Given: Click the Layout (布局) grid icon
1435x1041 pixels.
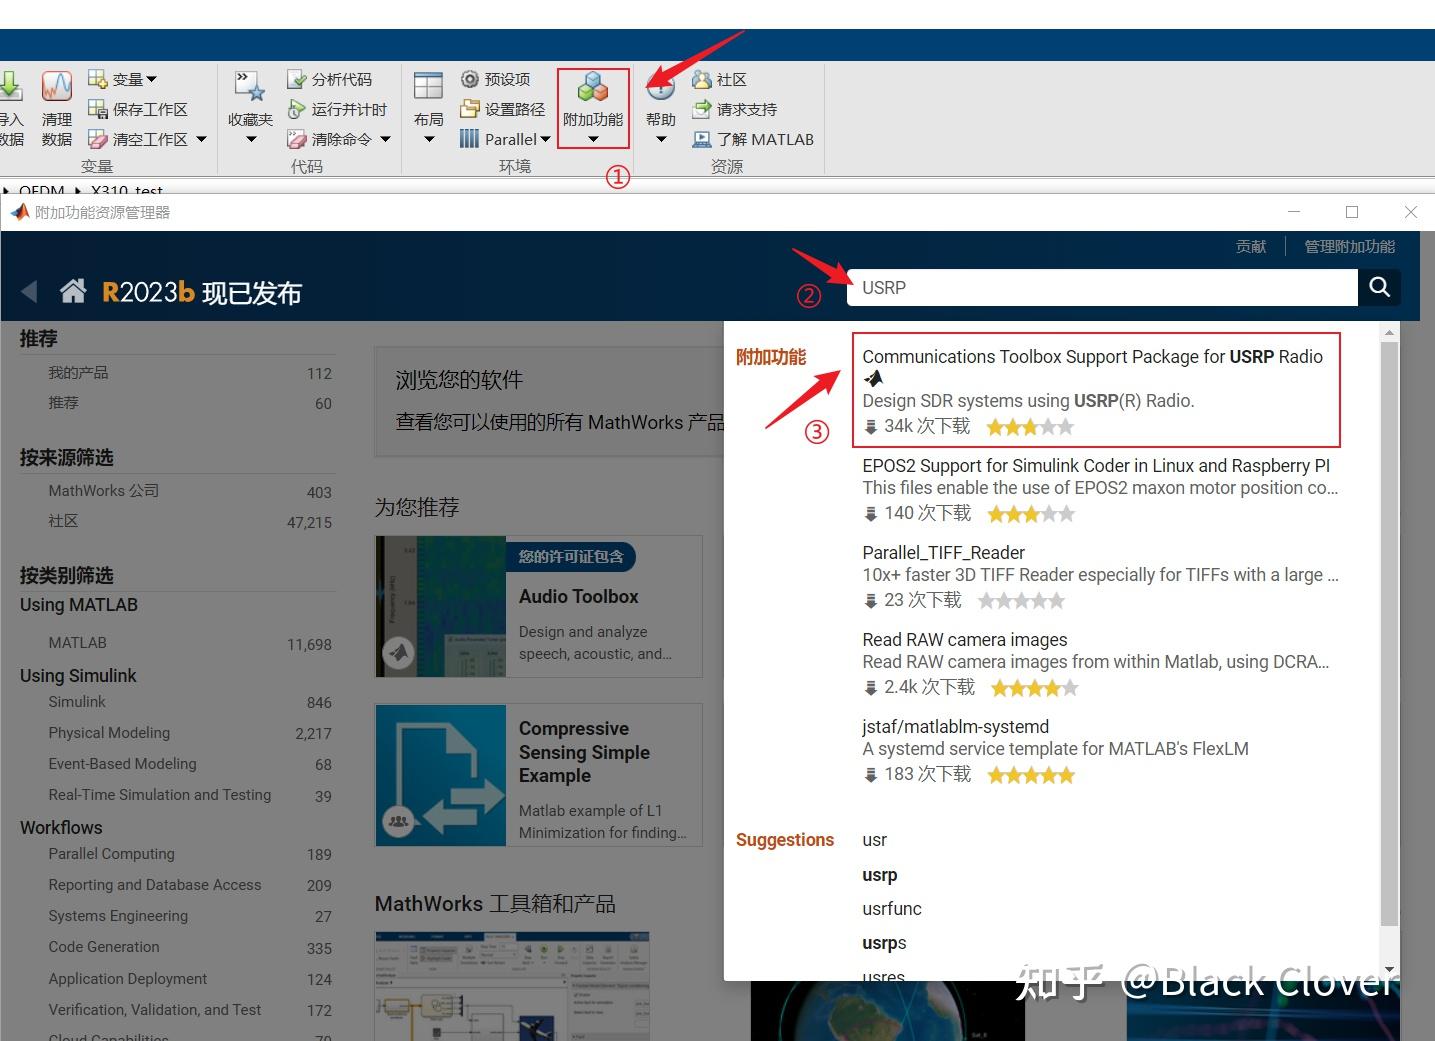Looking at the screenshot, I should click(x=428, y=87).
